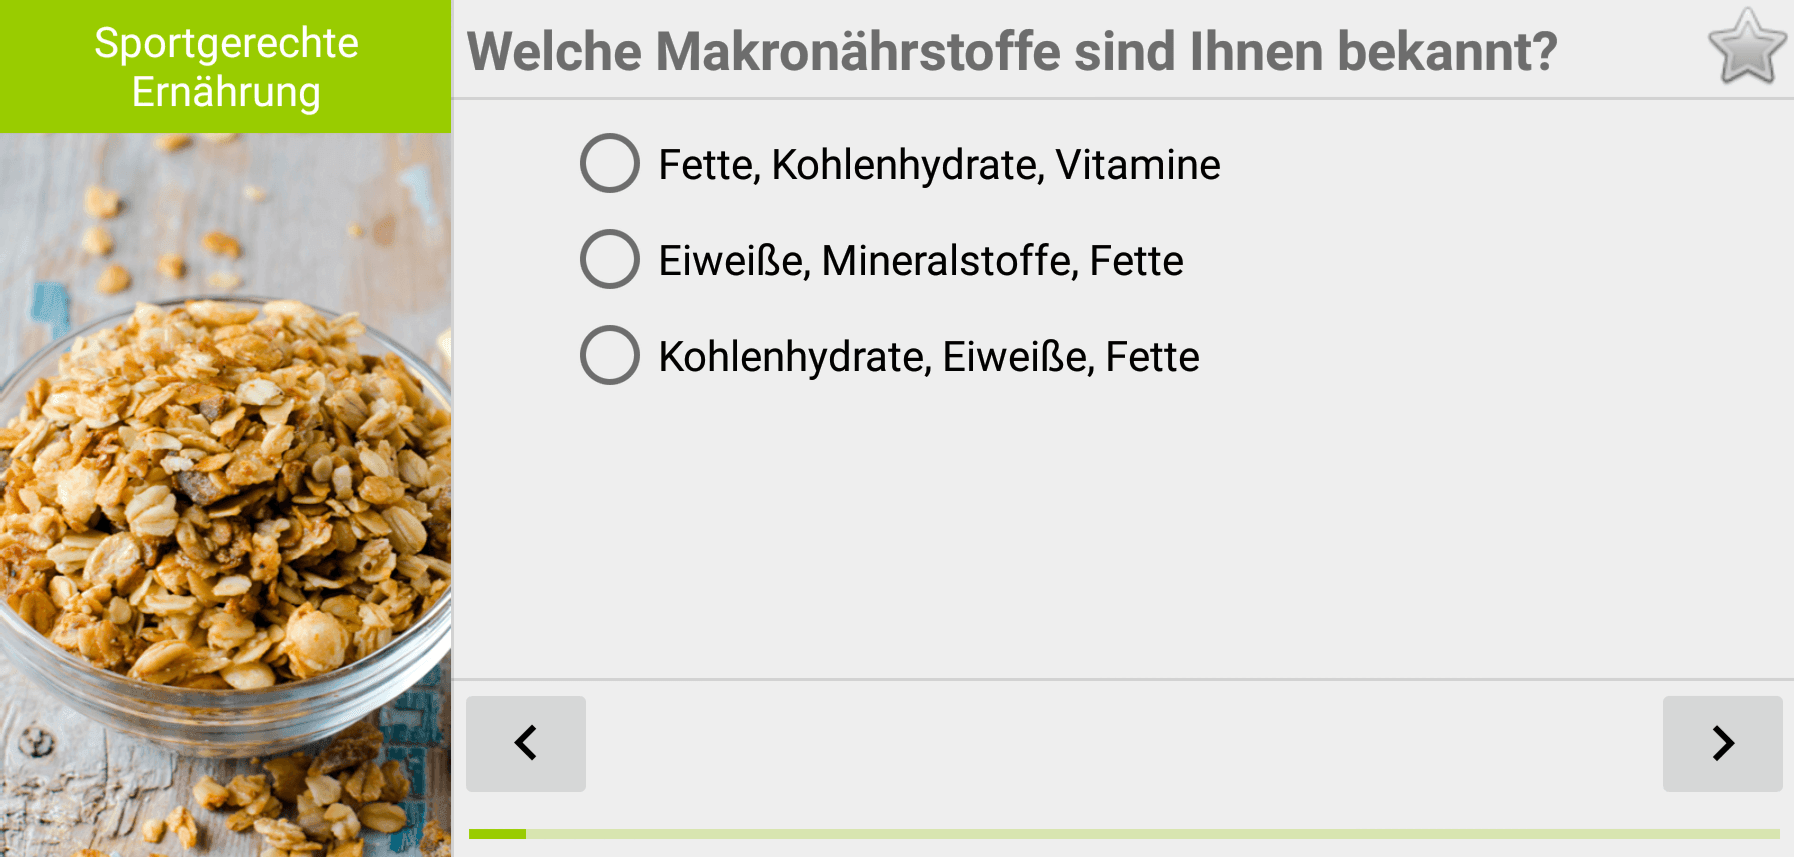
Task: Open the Sportgerechte Ernährung category header
Action: point(226,67)
